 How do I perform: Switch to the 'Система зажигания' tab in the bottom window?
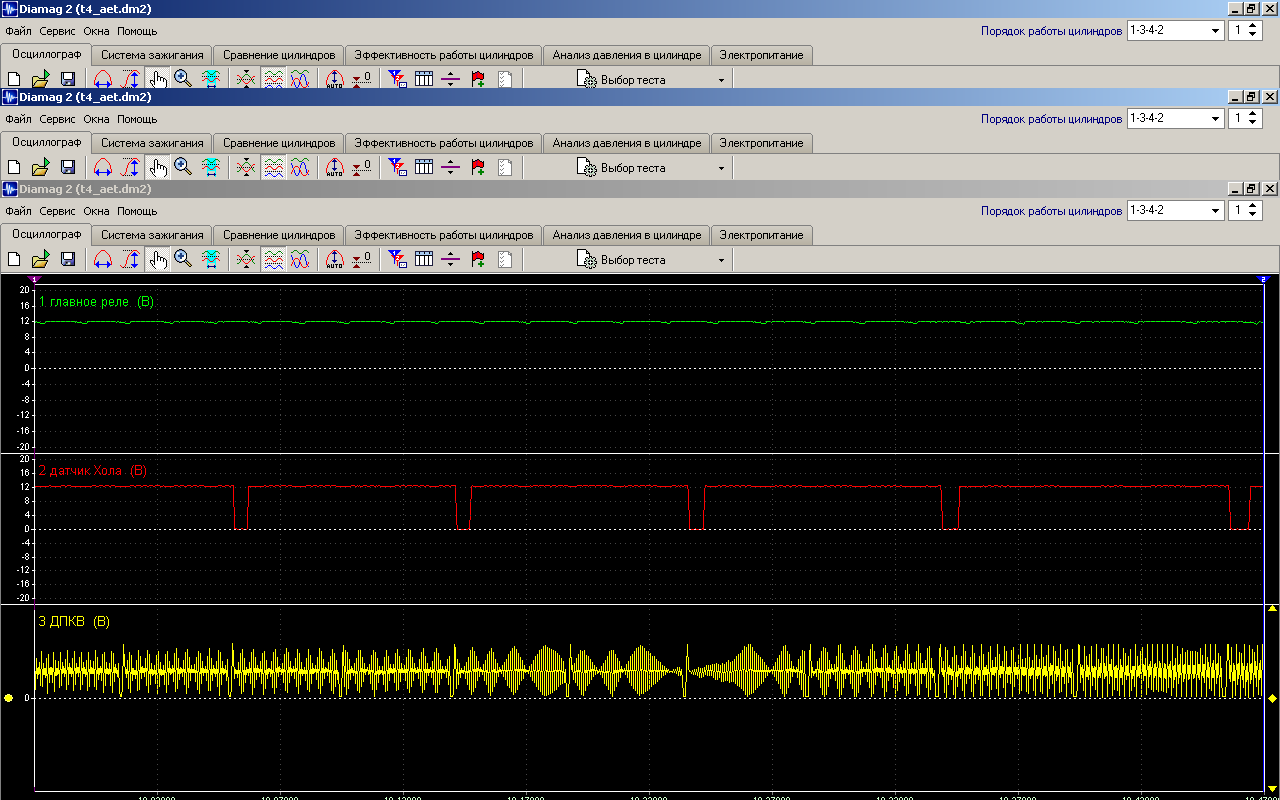pos(152,235)
